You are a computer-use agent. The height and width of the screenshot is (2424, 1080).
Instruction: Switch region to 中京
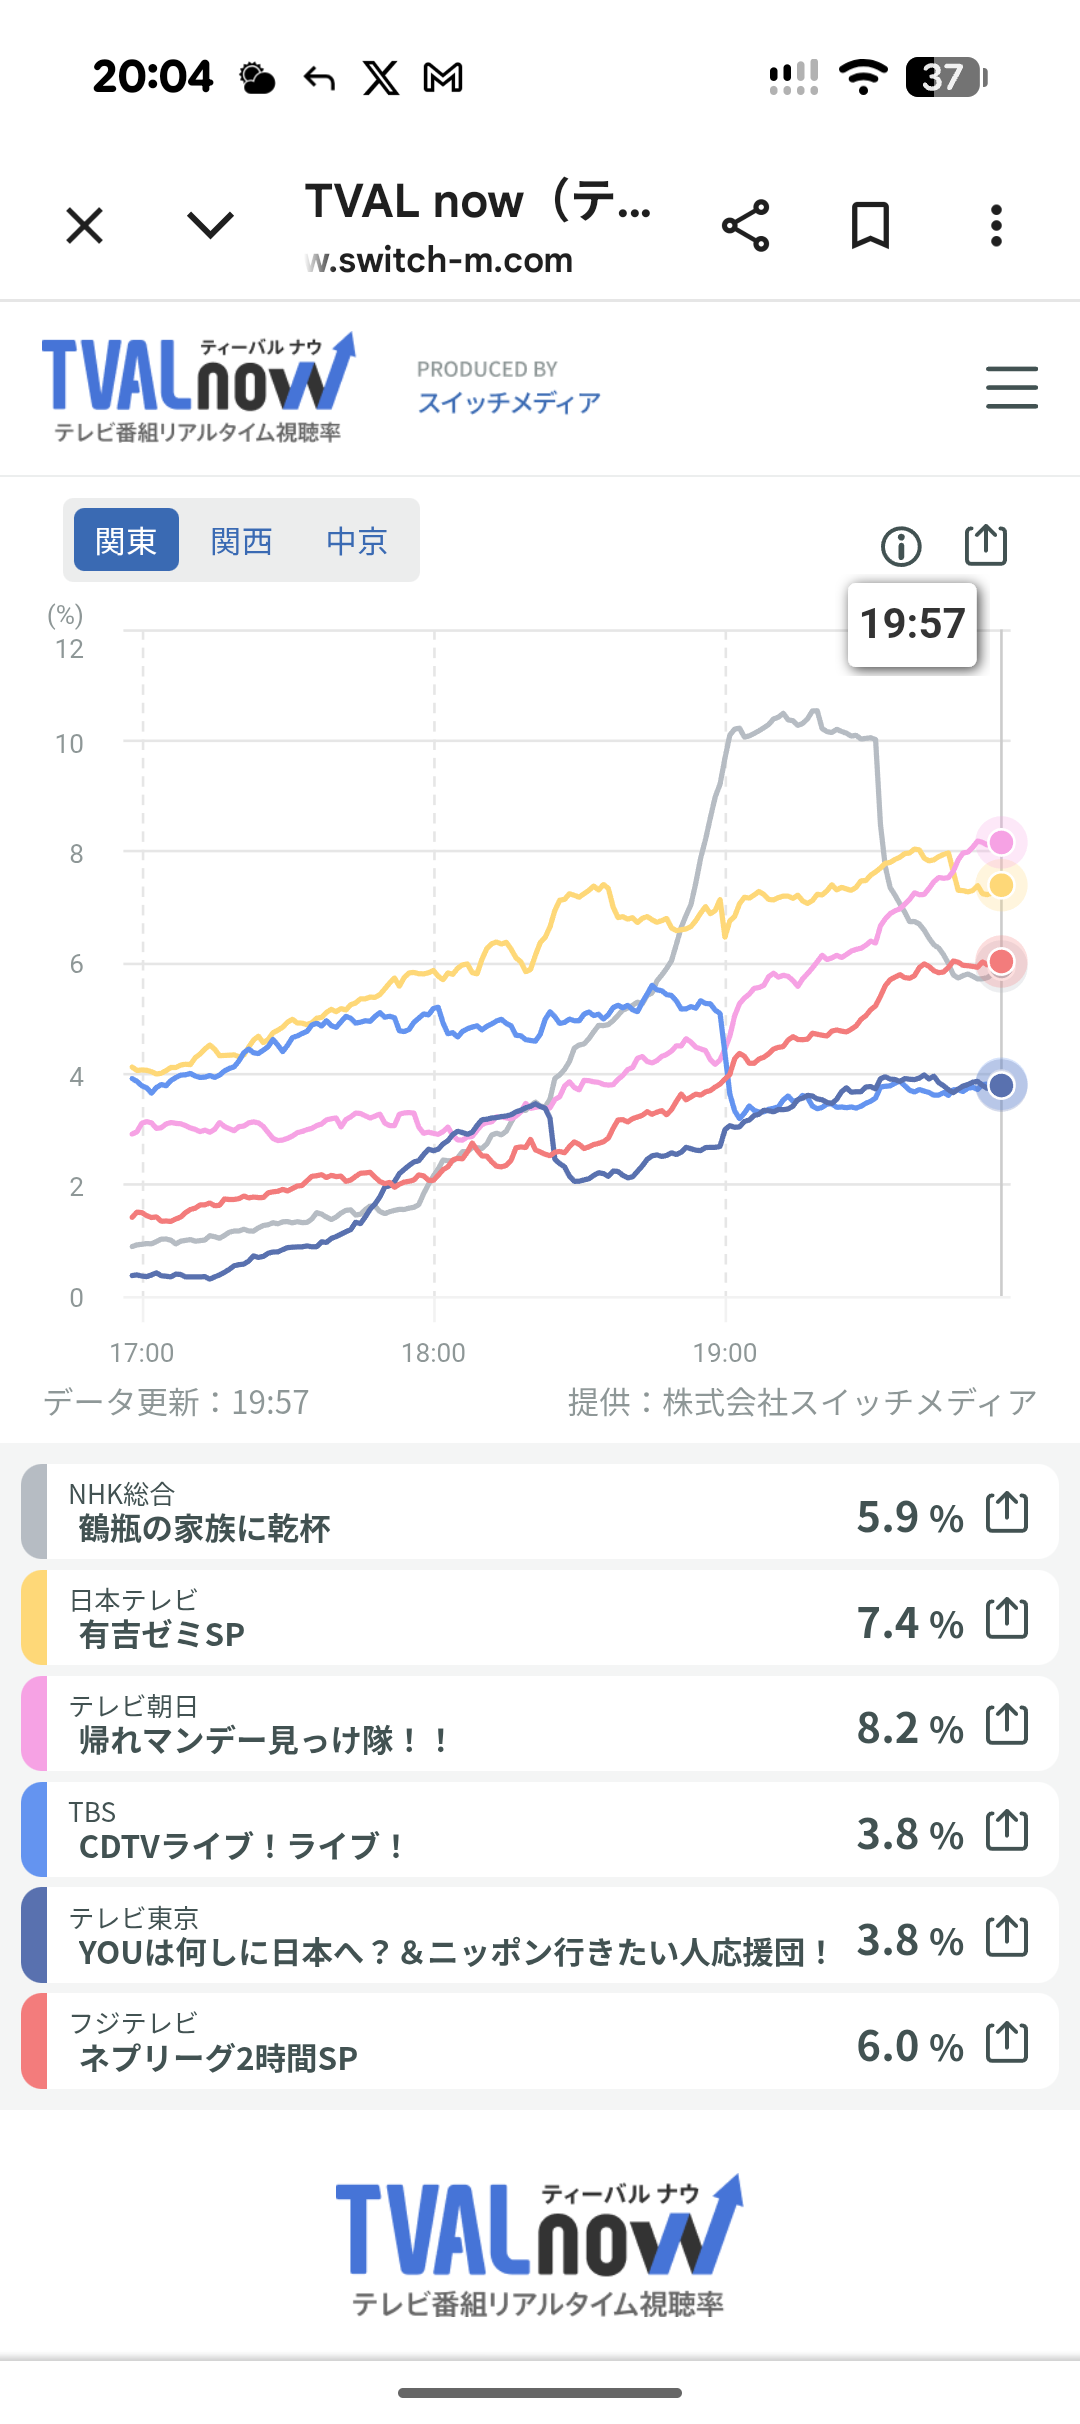pyautogui.click(x=357, y=541)
